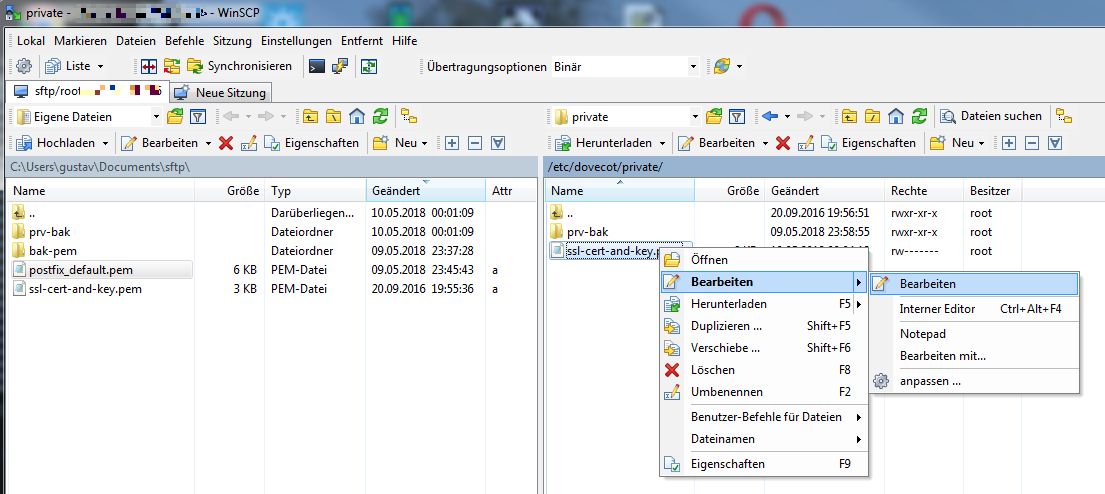The image size is (1105, 494).
Task: Click the compare directories icon
Action: click(149, 66)
